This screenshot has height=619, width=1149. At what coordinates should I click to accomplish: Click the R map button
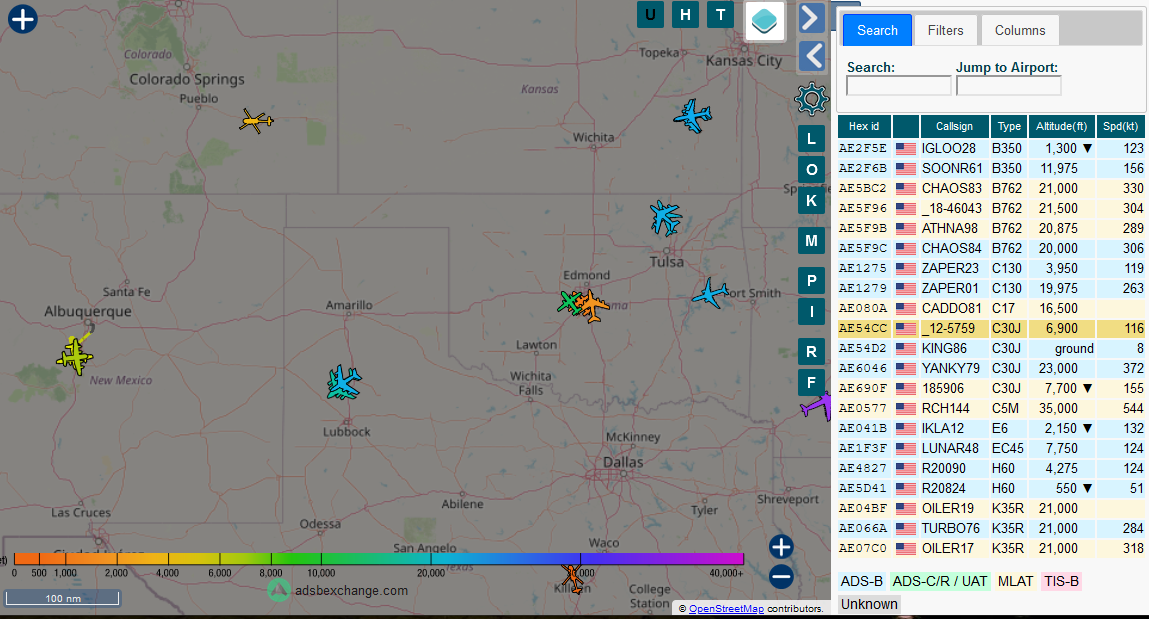811,352
